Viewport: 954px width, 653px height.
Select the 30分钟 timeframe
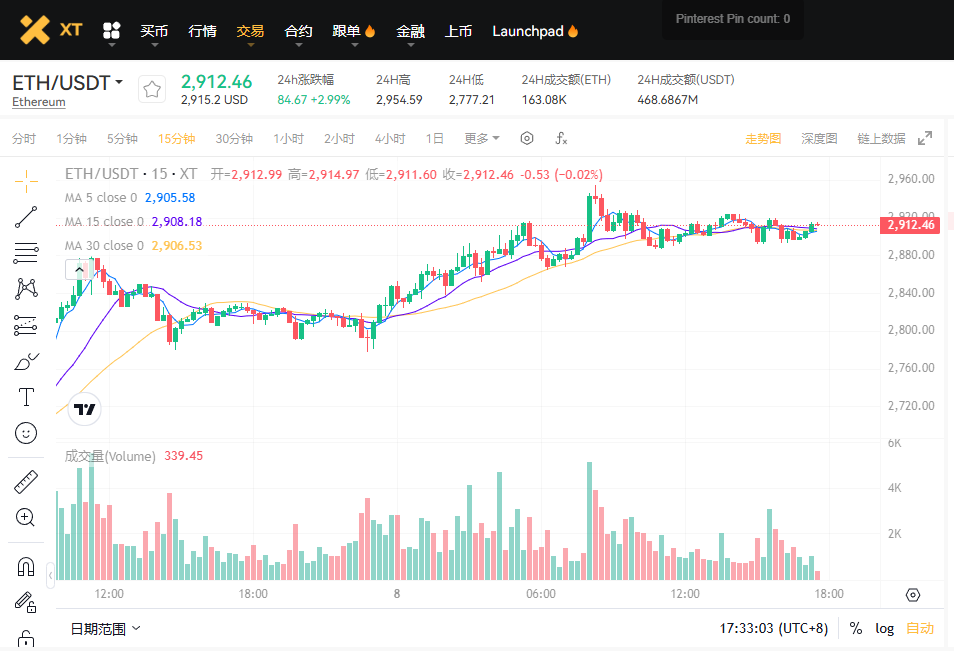tap(234, 138)
